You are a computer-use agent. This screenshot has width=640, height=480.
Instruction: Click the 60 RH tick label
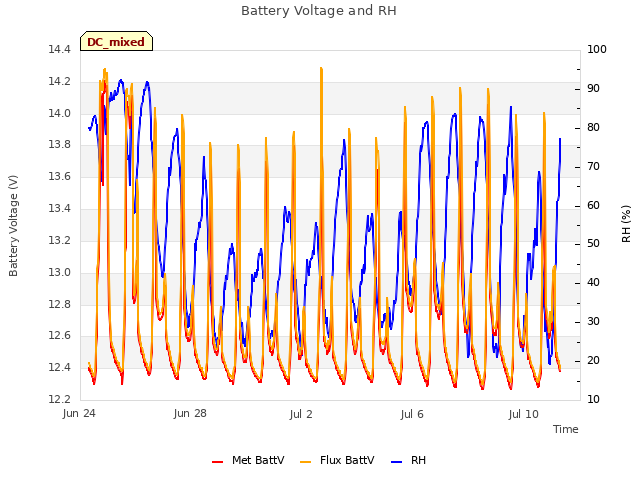tap(593, 205)
